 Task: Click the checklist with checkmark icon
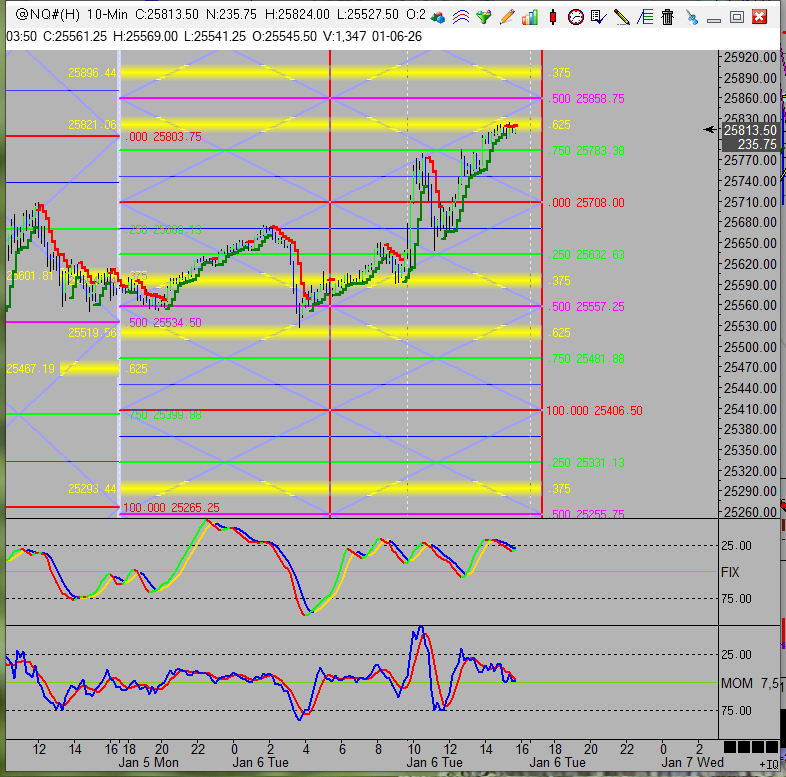click(599, 17)
